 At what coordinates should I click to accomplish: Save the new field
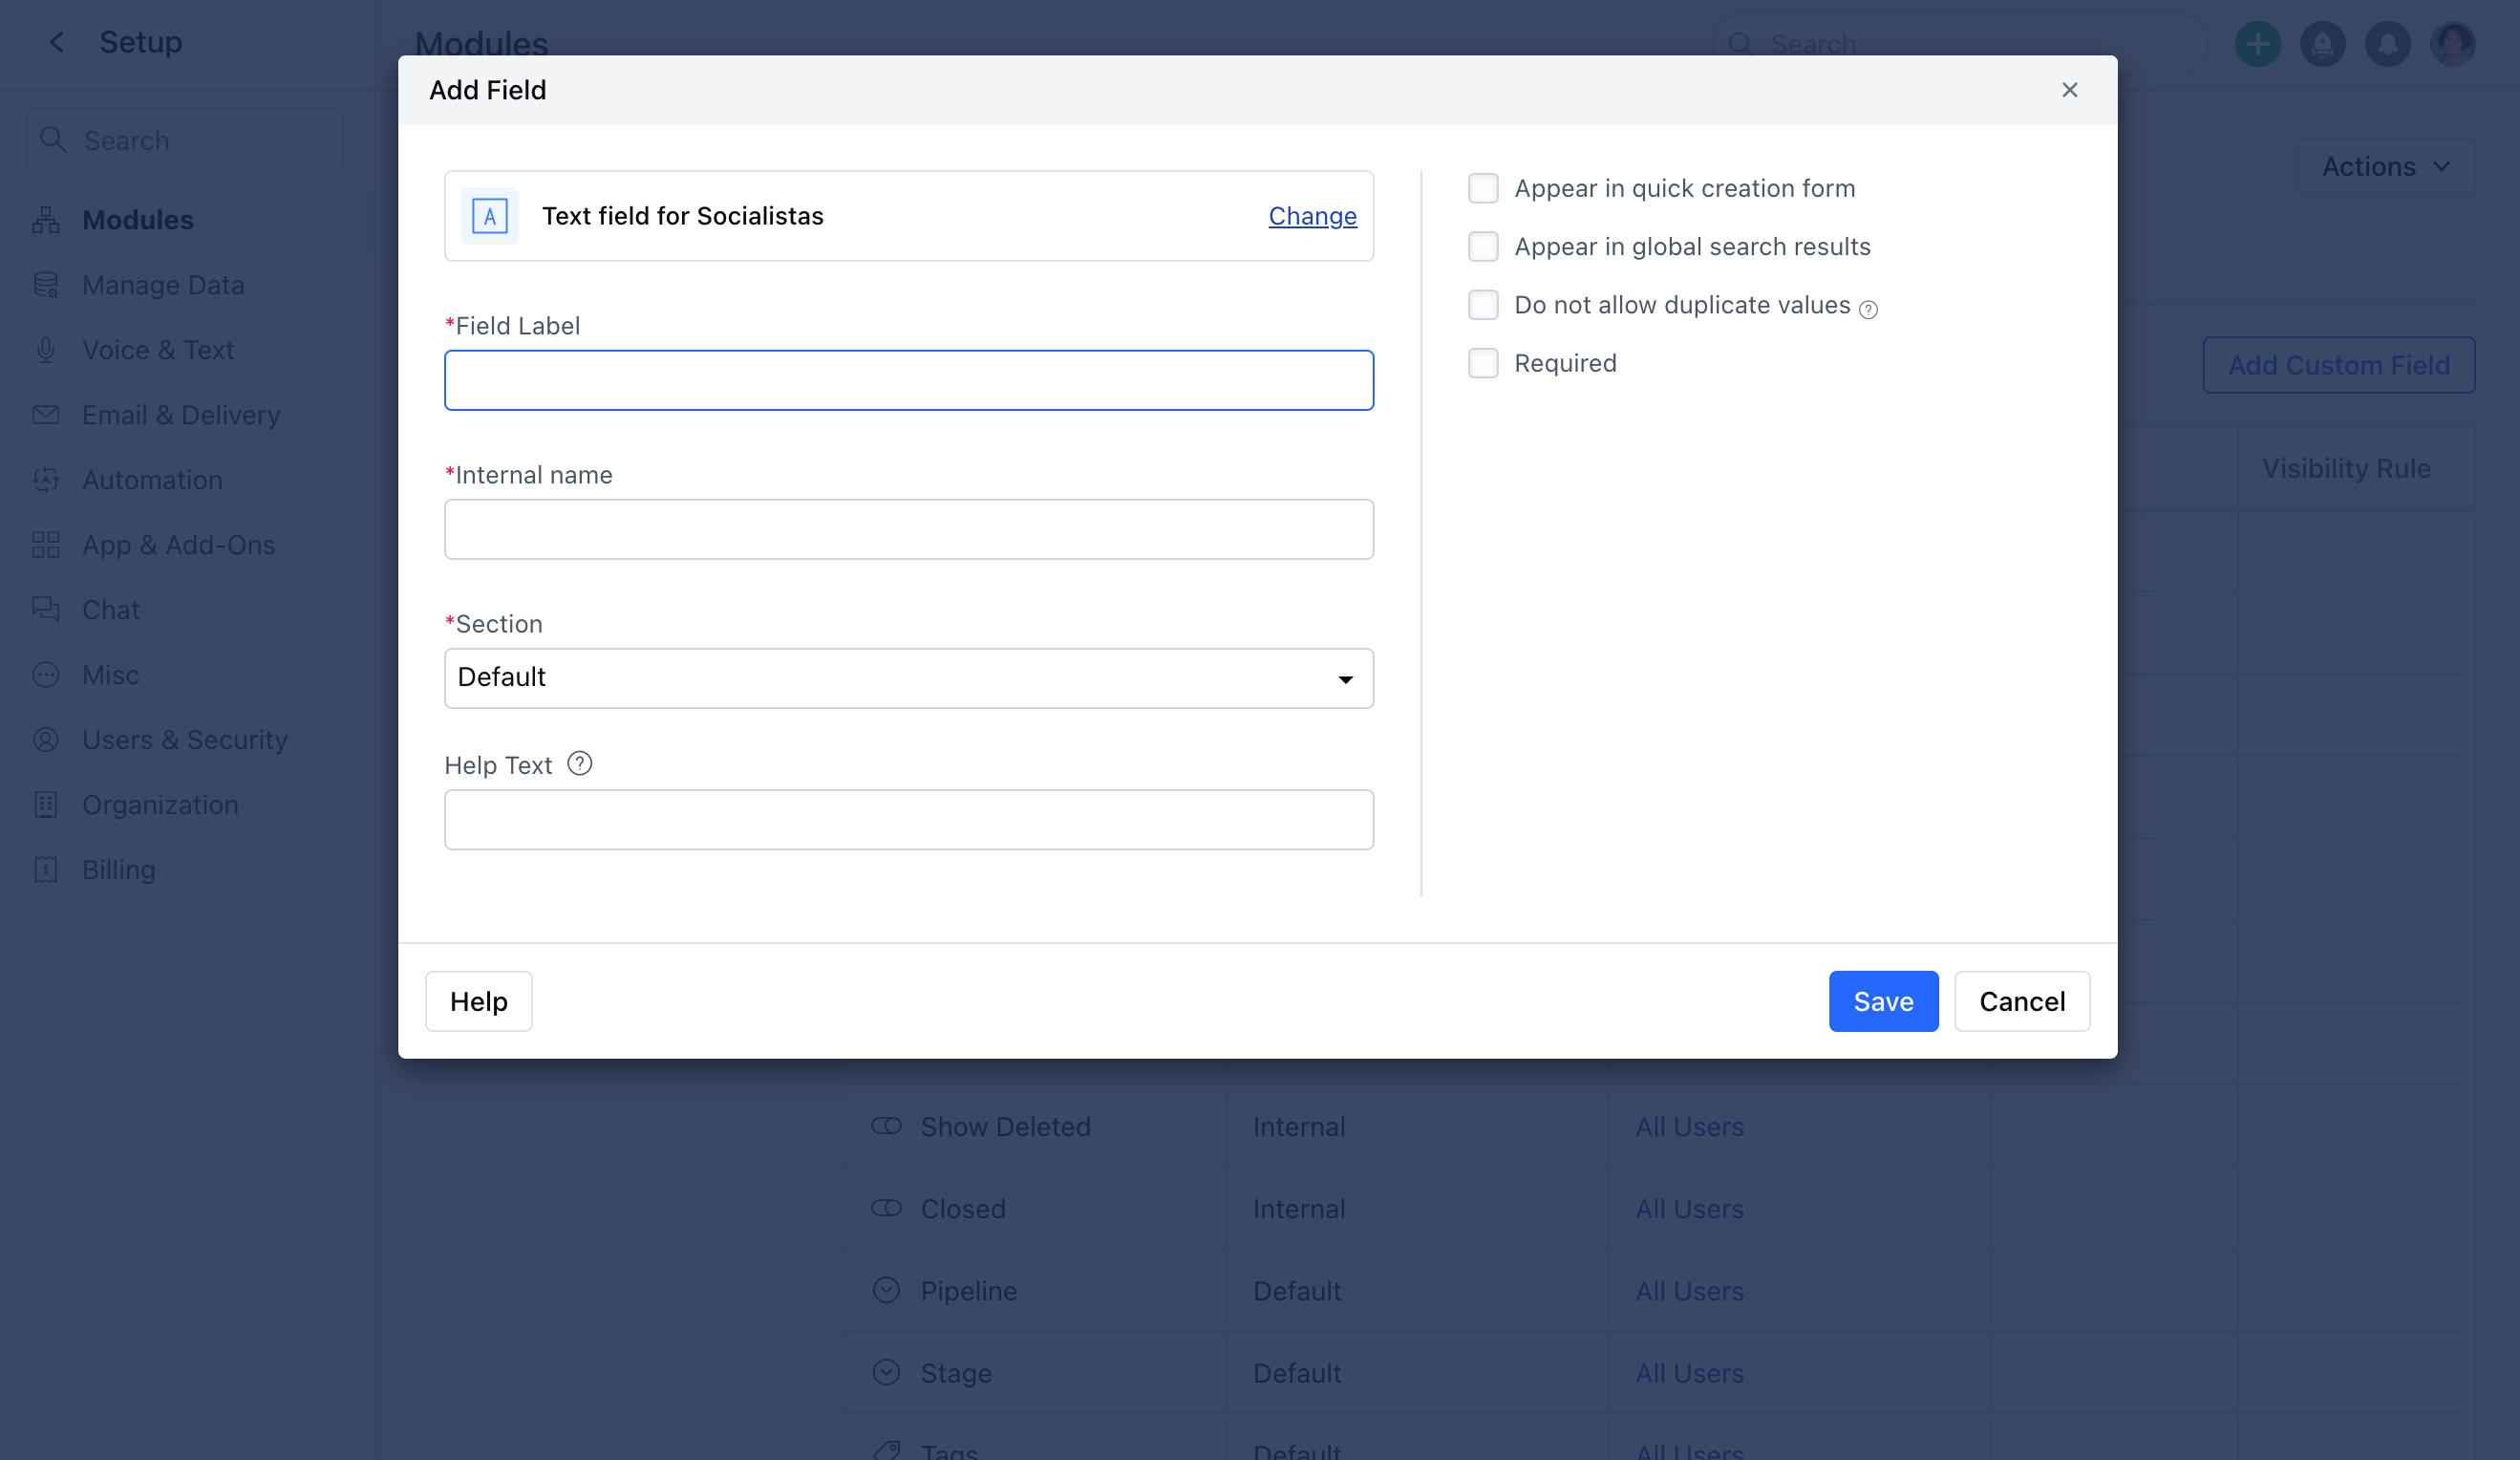(1883, 1001)
